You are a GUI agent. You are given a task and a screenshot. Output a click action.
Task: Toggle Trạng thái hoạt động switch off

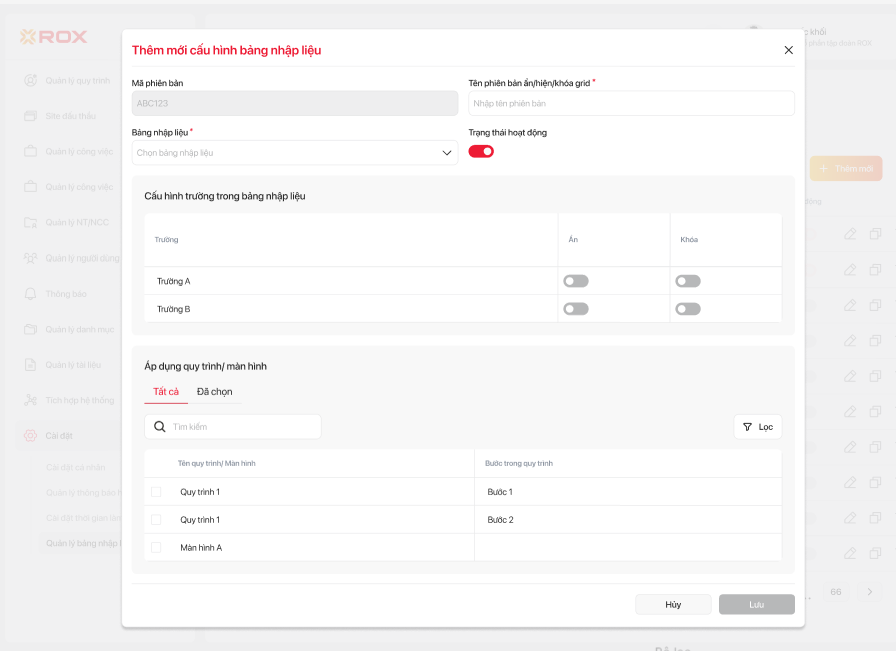[481, 151]
